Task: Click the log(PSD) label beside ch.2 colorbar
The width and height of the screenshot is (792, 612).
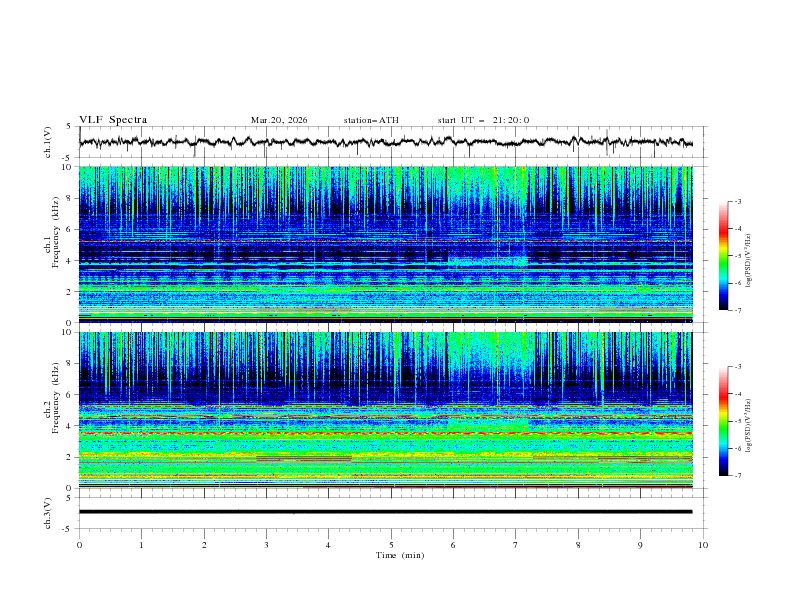Action: point(749,426)
